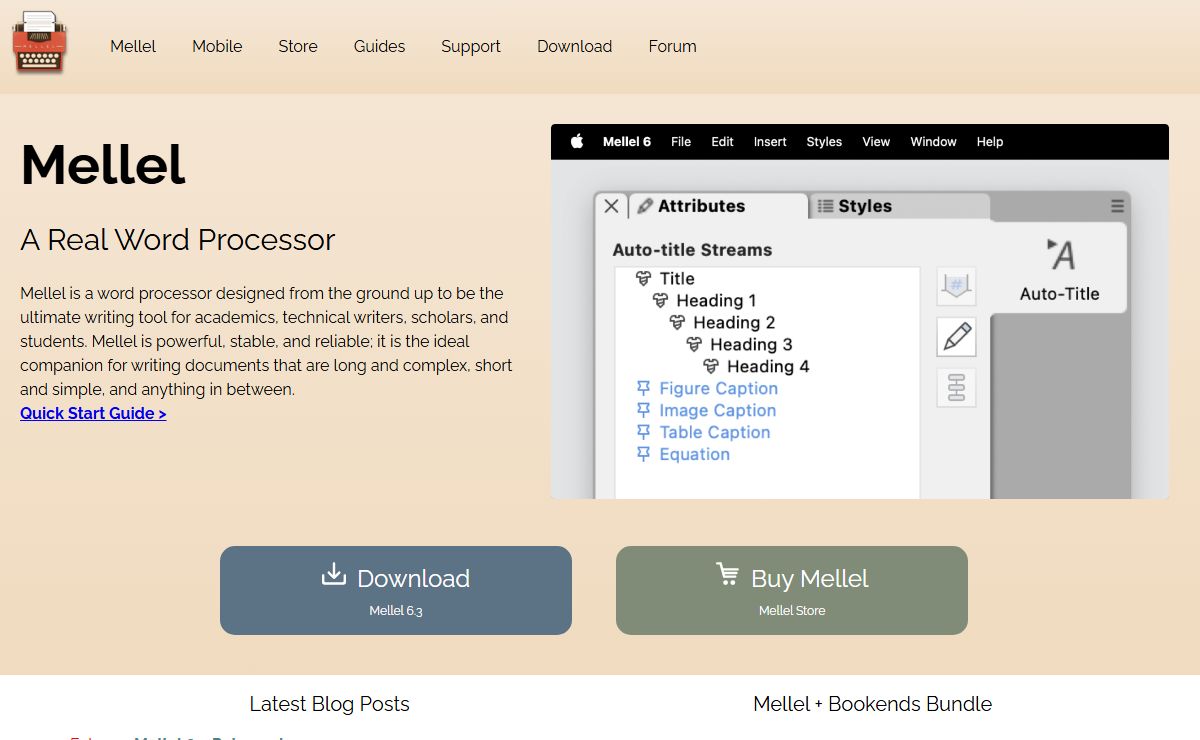Click the numbering icon above the pencil
1200x740 pixels.
click(956, 286)
